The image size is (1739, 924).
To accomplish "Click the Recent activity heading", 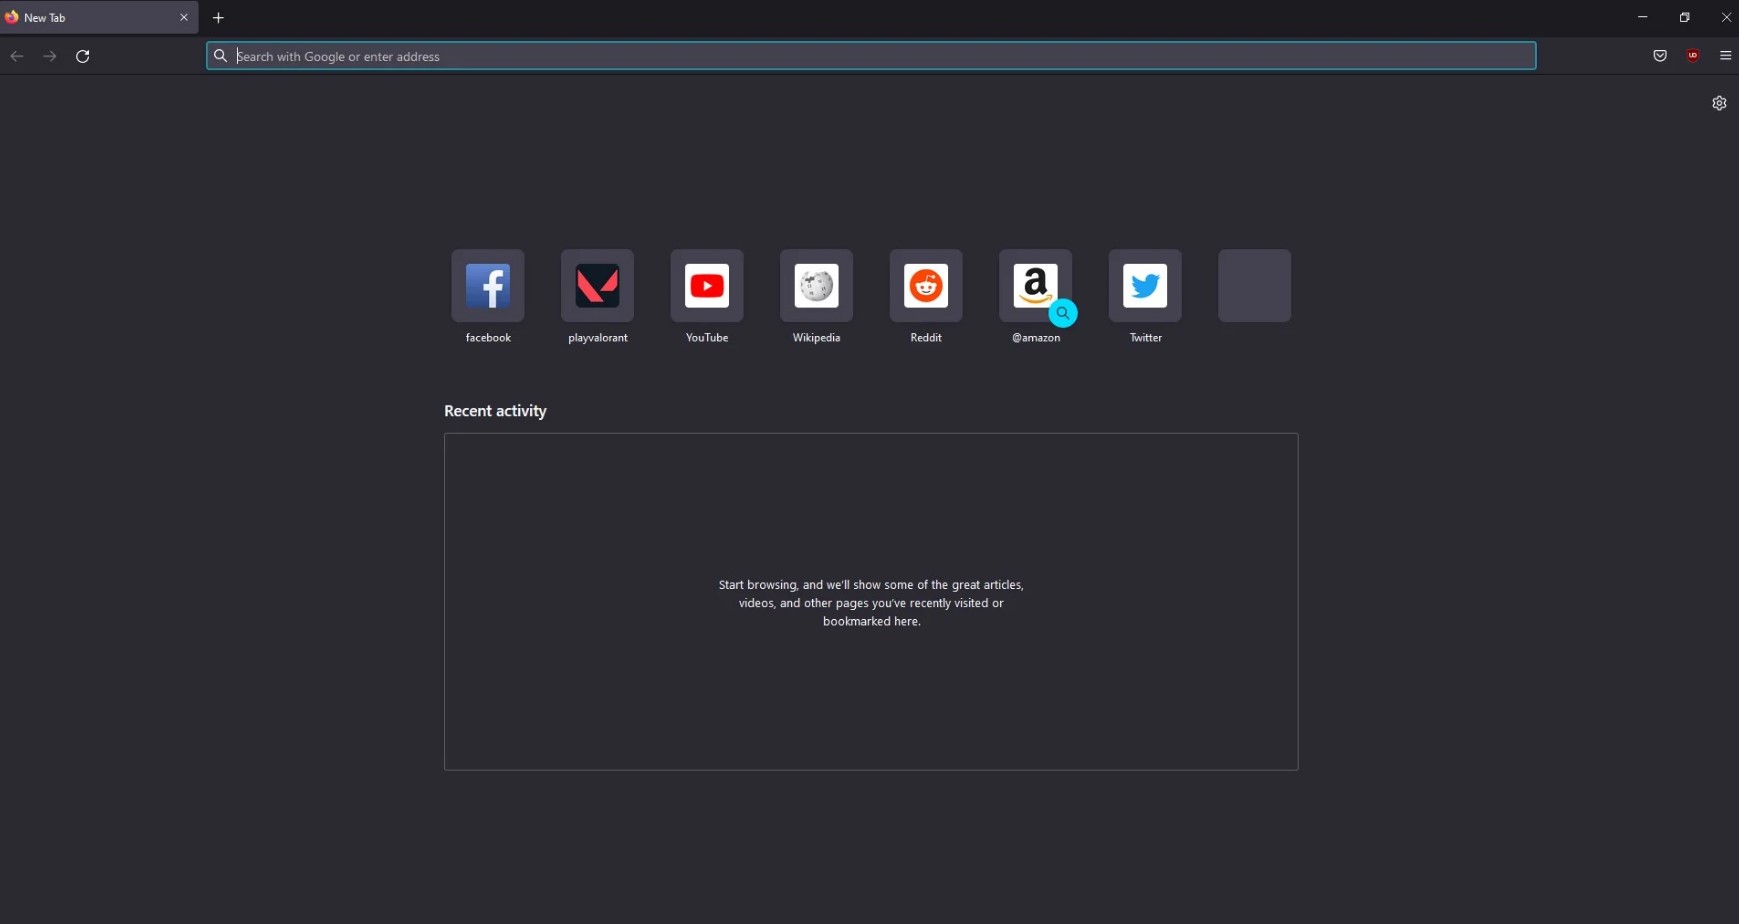I will pyautogui.click(x=496, y=411).
